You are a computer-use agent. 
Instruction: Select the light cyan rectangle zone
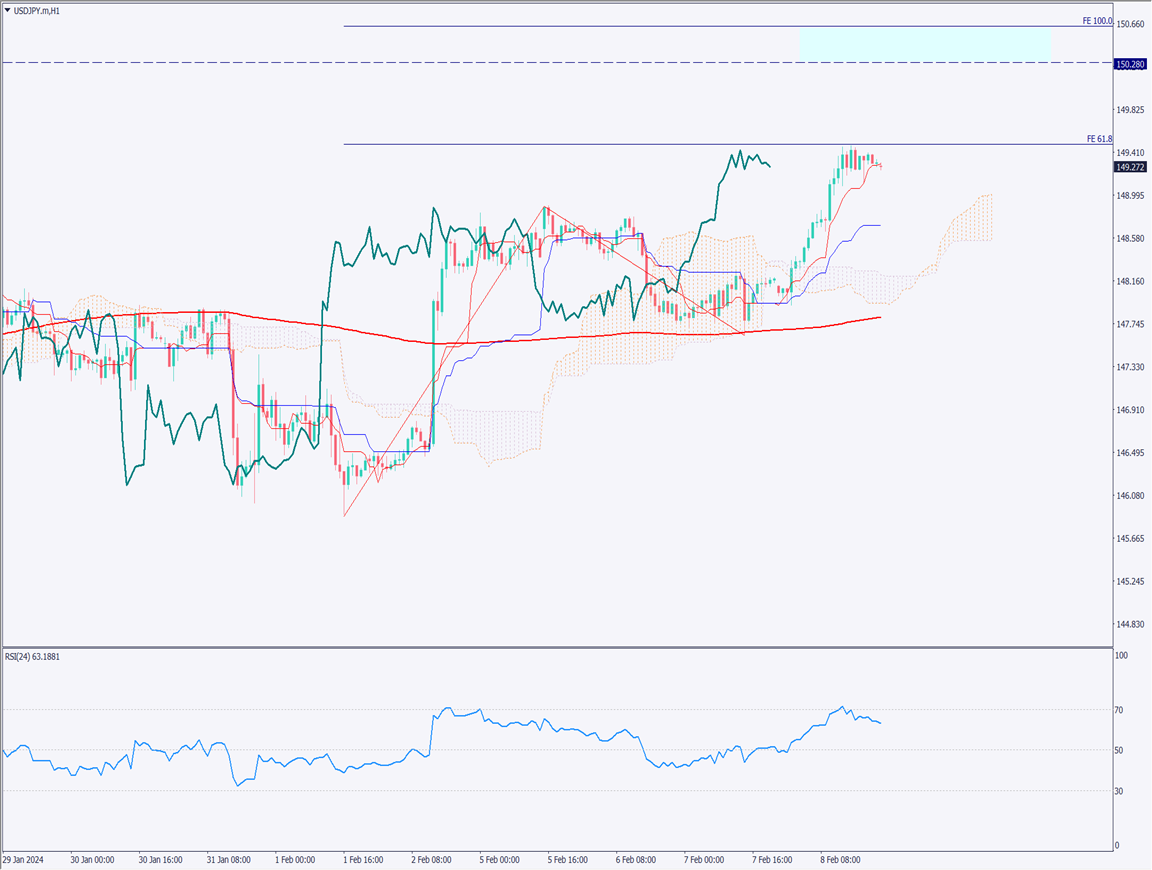coord(924,43)
